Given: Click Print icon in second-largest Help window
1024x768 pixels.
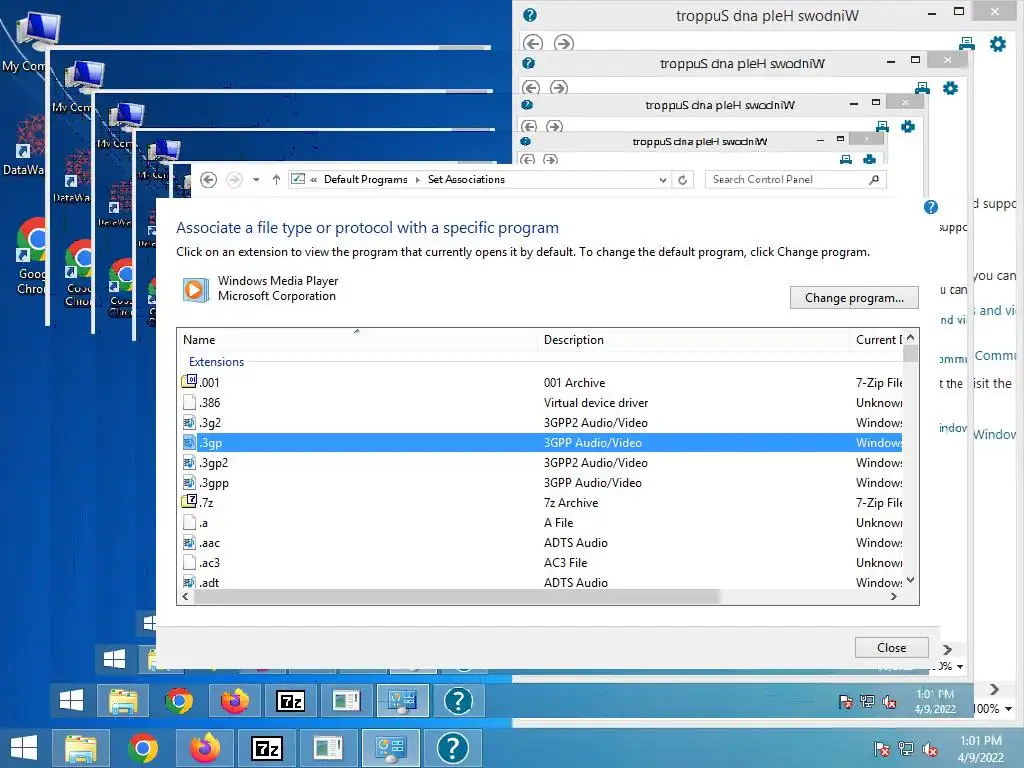Looking at the screenshot, I should pos(922,88).
